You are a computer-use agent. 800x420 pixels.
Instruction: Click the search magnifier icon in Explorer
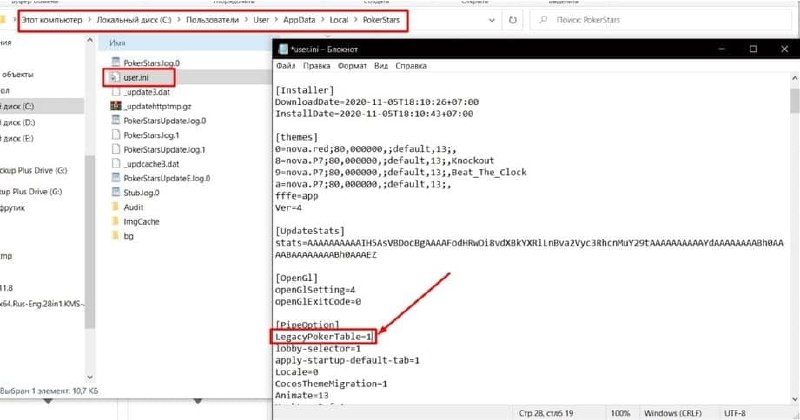[x=543, y=20]
